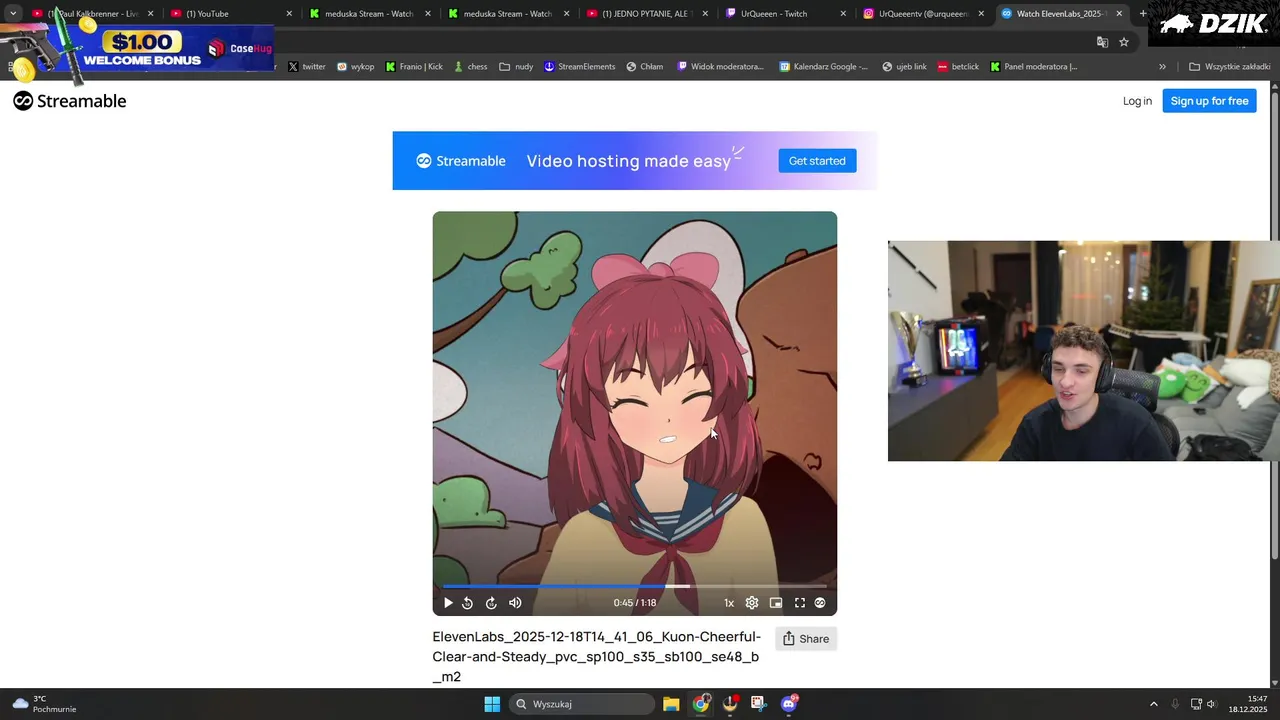Open Snipping Tool taskbar icon

(x=759, y=704)
